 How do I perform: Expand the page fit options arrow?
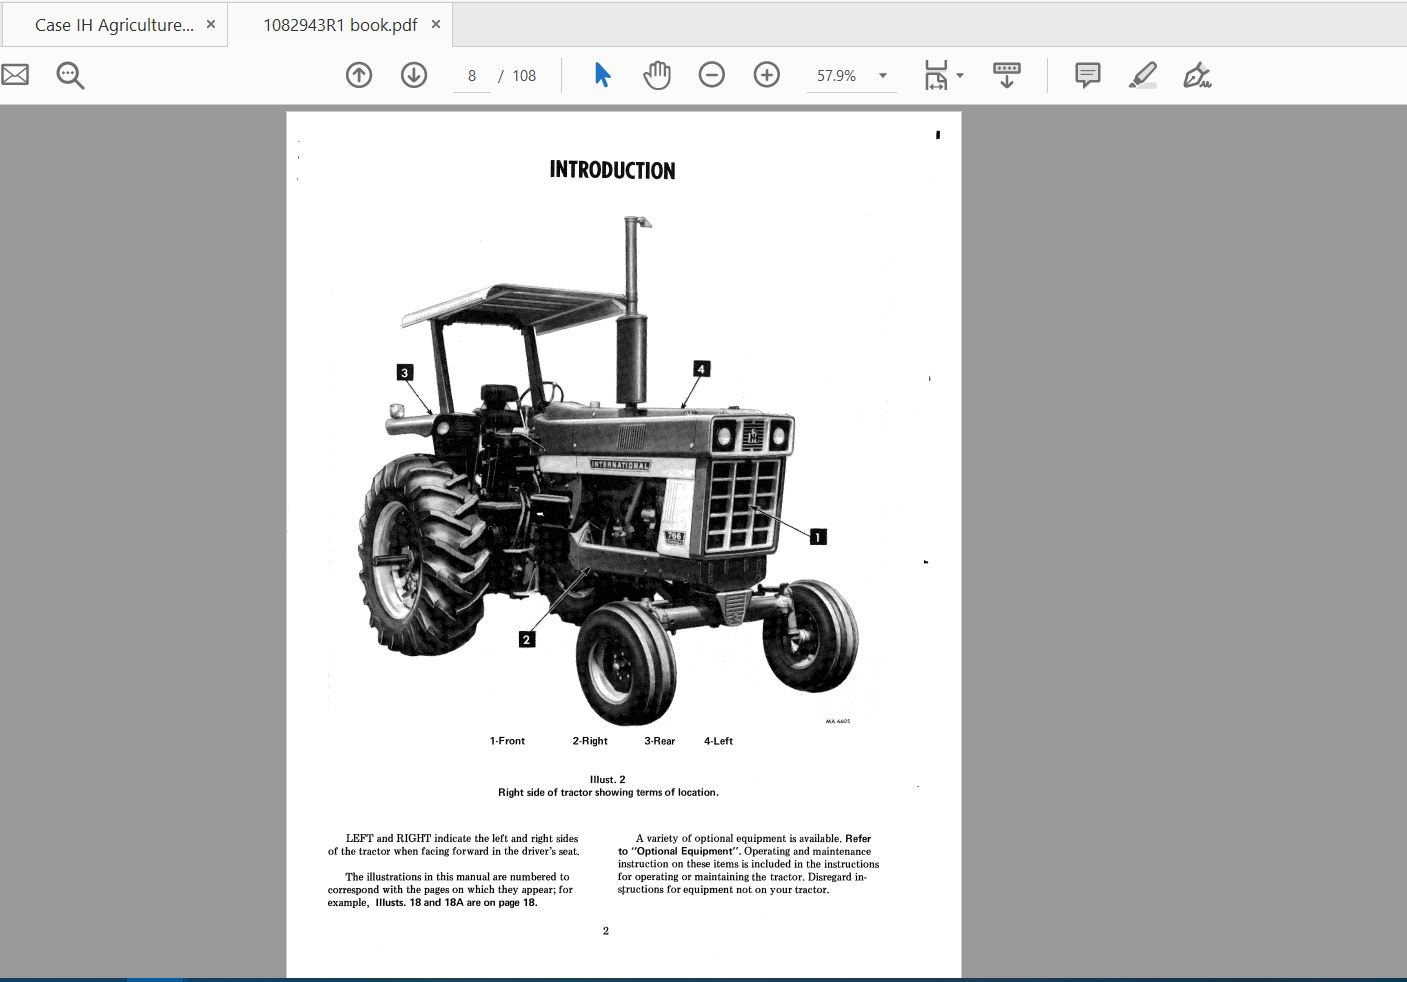click(960, 76)
